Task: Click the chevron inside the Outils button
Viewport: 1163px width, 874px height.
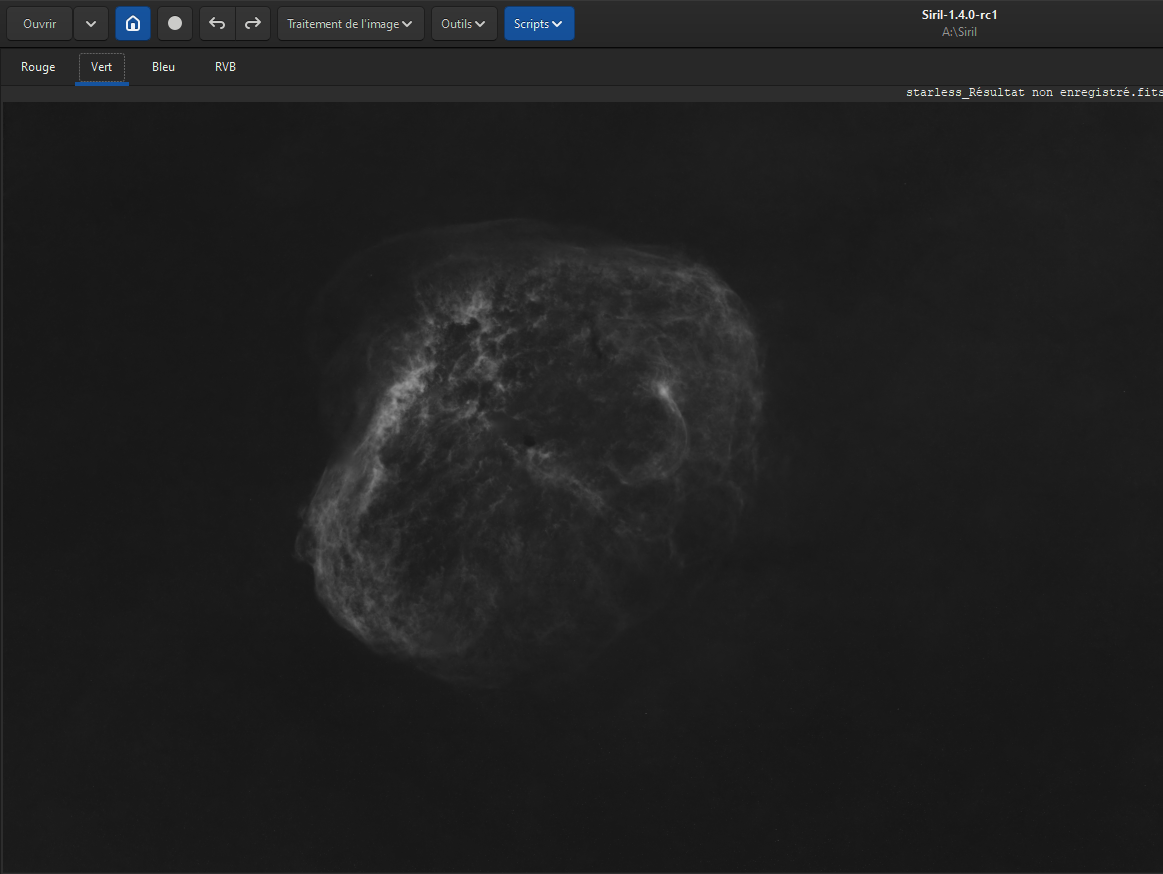Action: point(481,24)
